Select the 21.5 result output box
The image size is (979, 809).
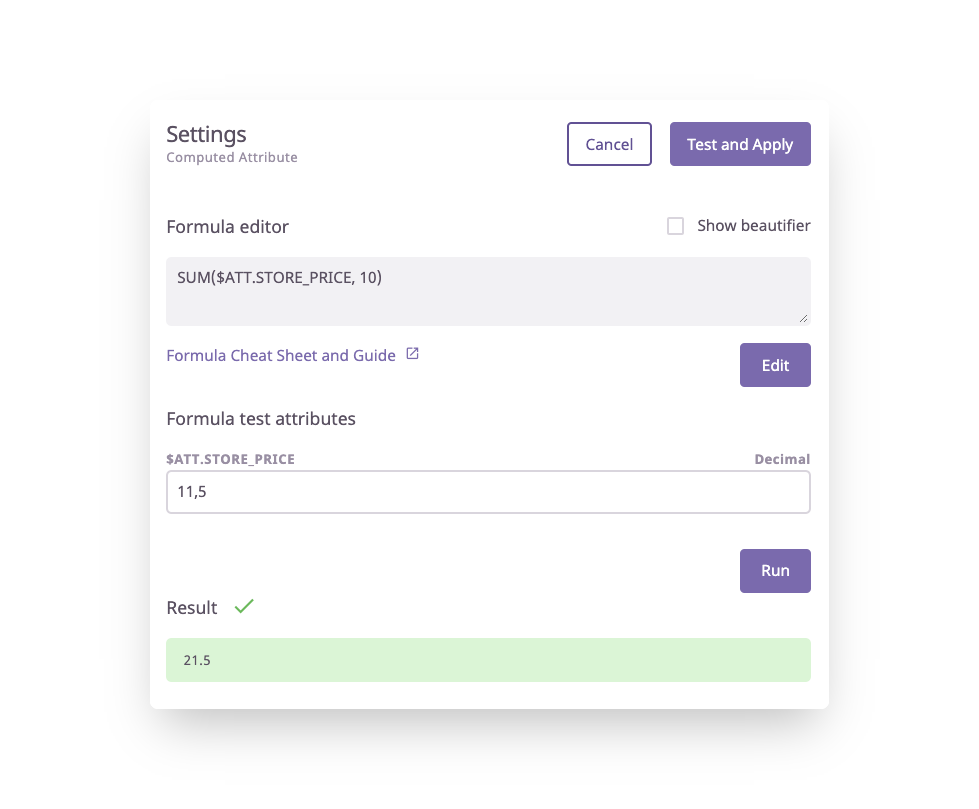click(488, 660)
